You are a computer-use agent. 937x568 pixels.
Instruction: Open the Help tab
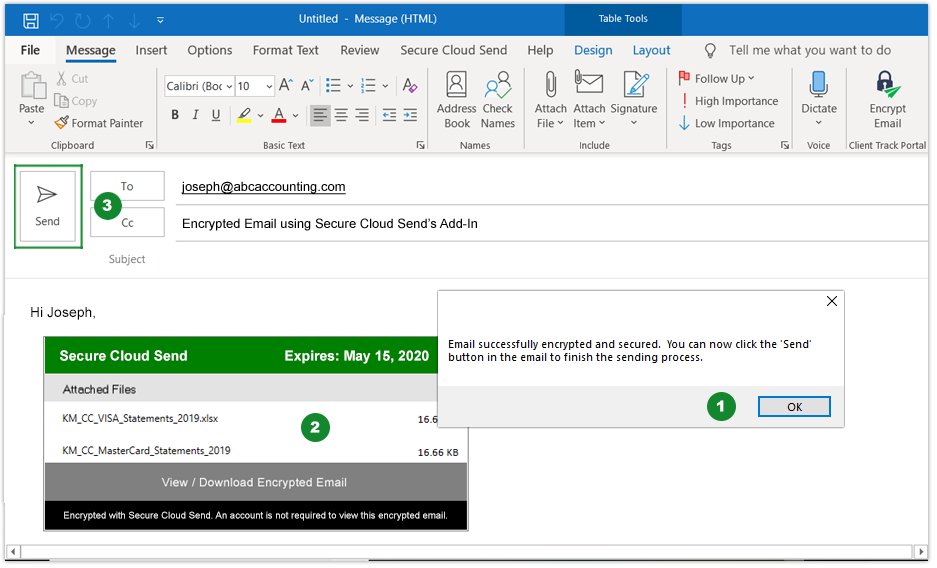(540, 50)
